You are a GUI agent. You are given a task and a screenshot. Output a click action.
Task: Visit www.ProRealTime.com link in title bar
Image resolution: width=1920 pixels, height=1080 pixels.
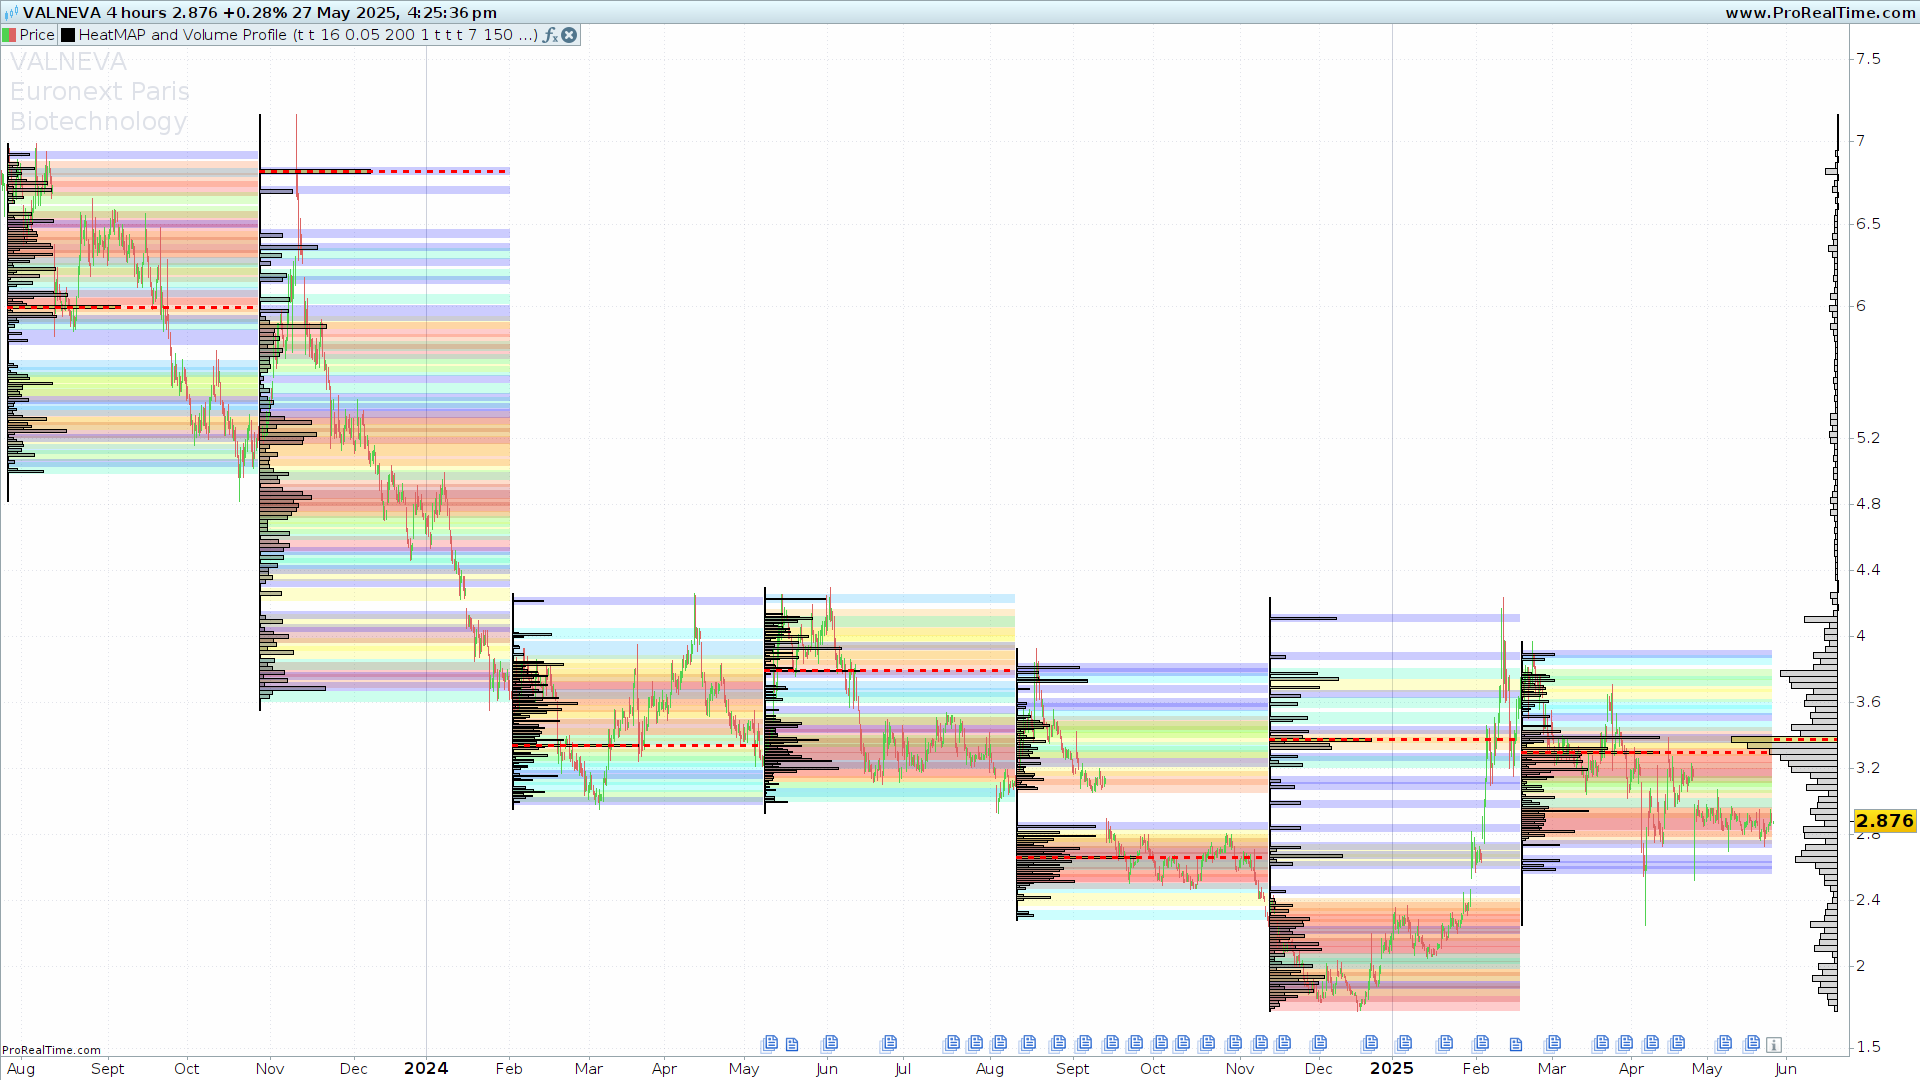(1820, 12)
